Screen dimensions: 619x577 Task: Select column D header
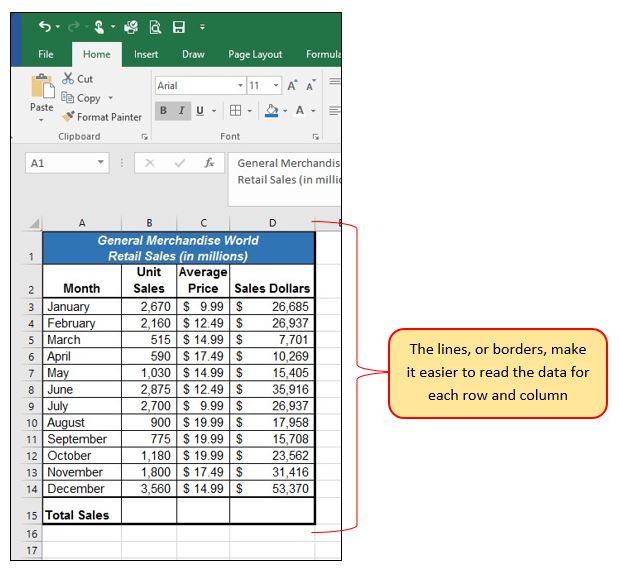pyautogui.click(x=272, y=223)
